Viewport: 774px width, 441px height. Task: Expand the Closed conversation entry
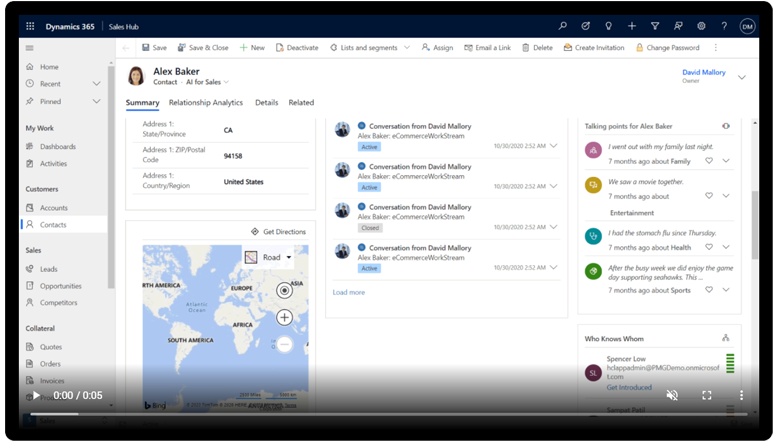pos(553,227)
